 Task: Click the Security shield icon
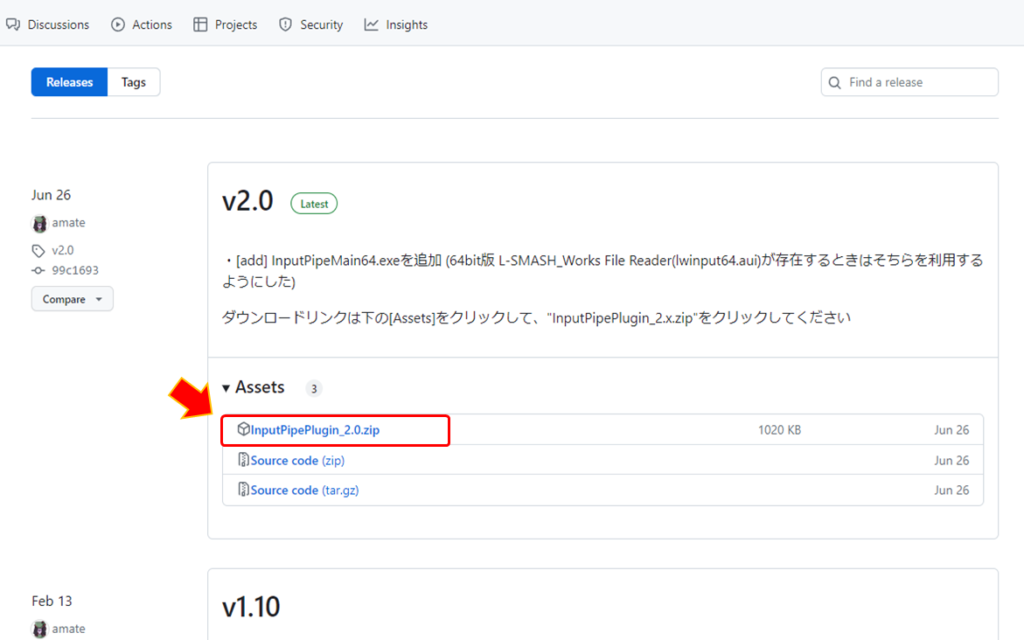pos(283,24)
